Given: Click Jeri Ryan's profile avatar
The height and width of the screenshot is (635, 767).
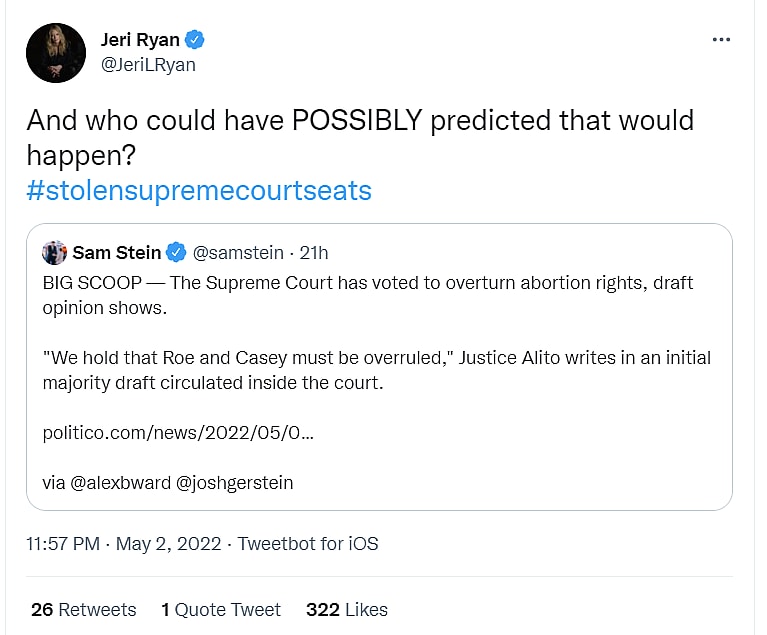Looking at the screenshot, I should [55, 53].
